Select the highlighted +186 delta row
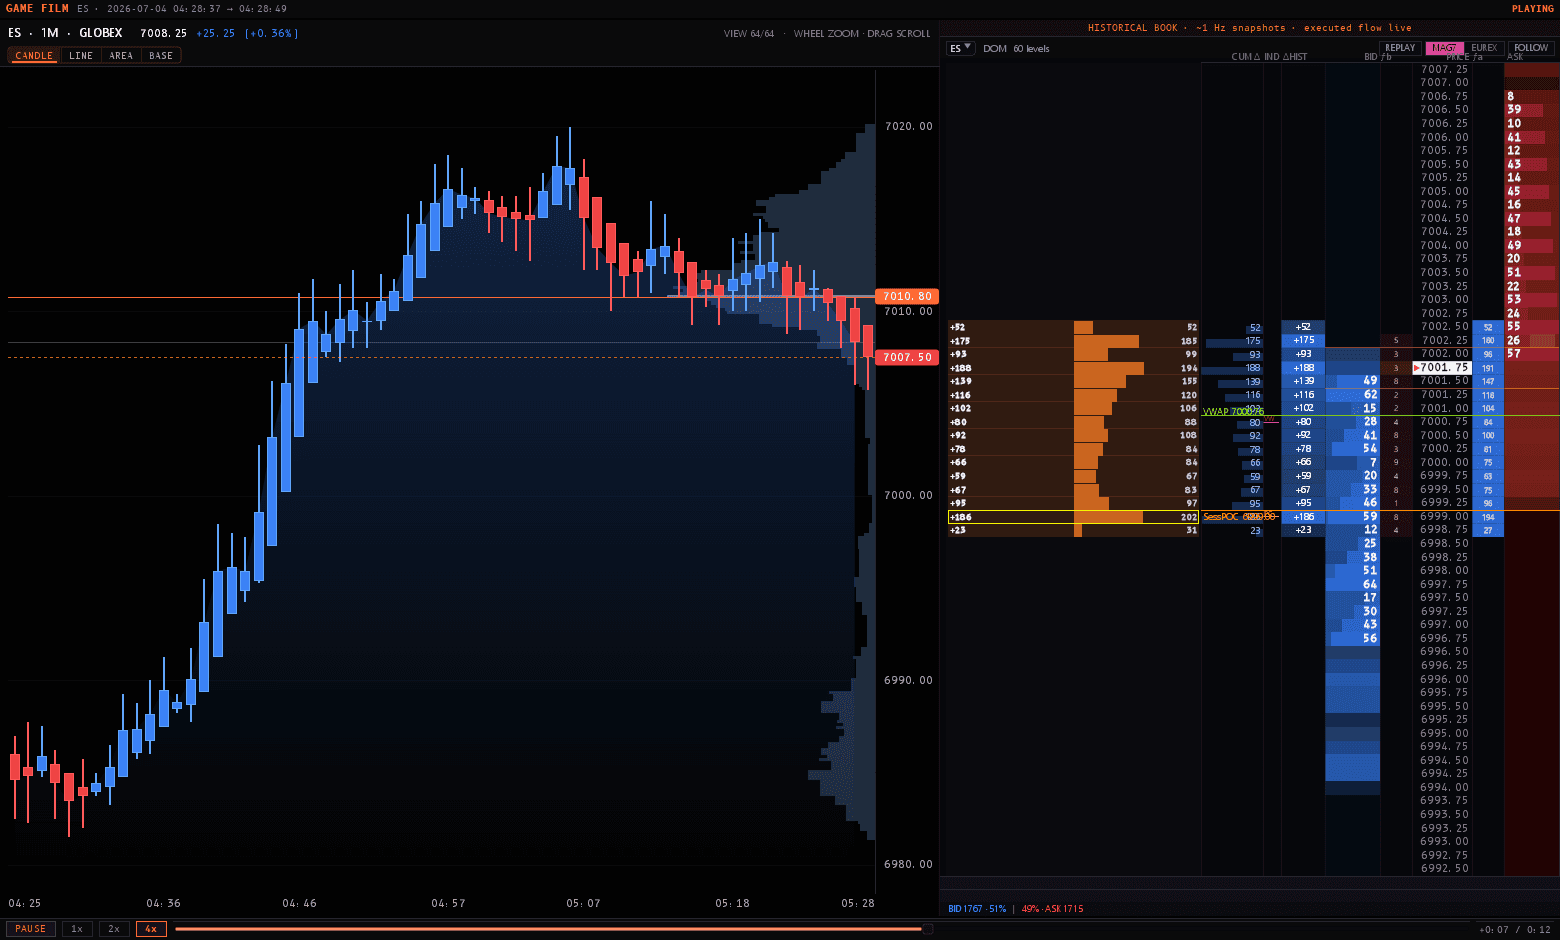The image size is (1560, 940). coord(1073,517)
